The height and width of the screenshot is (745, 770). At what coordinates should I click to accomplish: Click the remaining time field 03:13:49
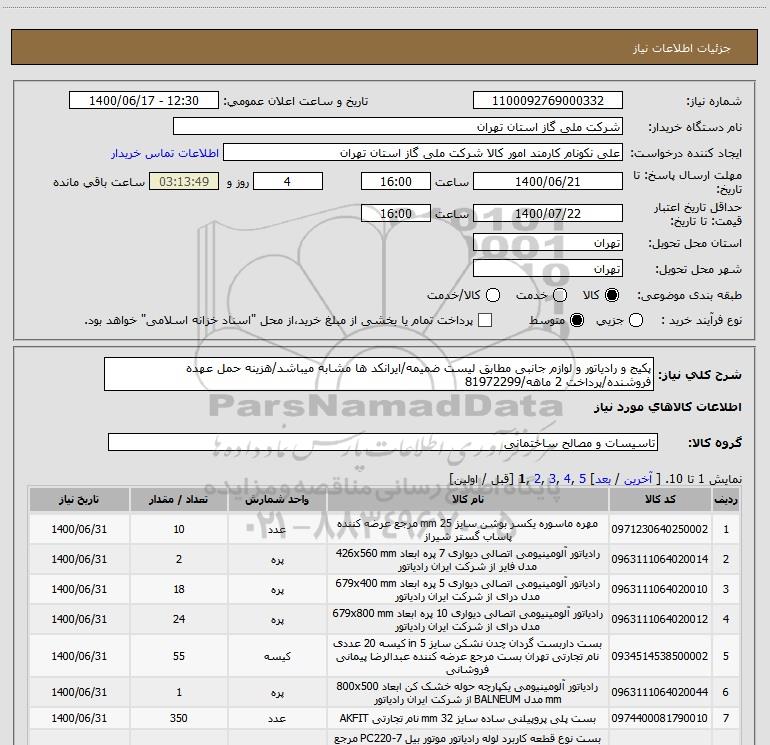tap(184, 181)
